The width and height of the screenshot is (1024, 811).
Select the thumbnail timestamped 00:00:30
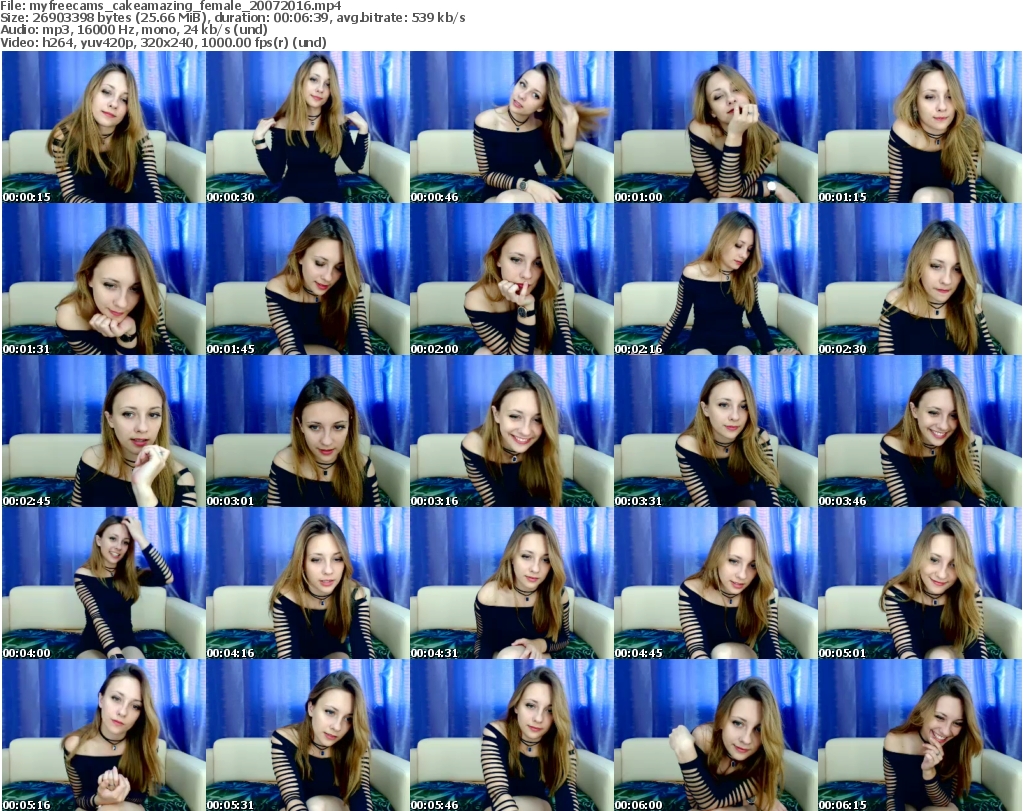pyautogui.click(x=308, y=127)
